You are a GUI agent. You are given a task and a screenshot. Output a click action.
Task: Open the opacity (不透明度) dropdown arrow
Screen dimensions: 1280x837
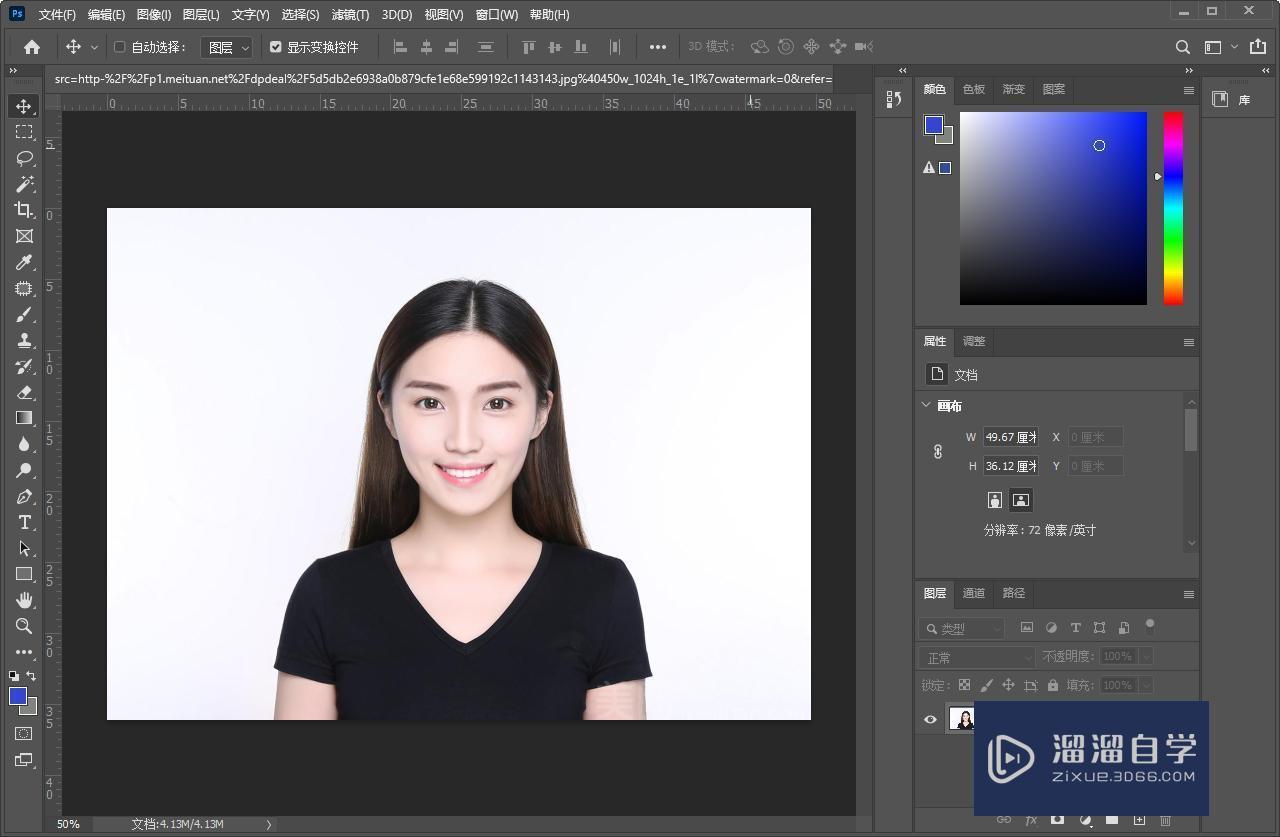[1146, 657]
